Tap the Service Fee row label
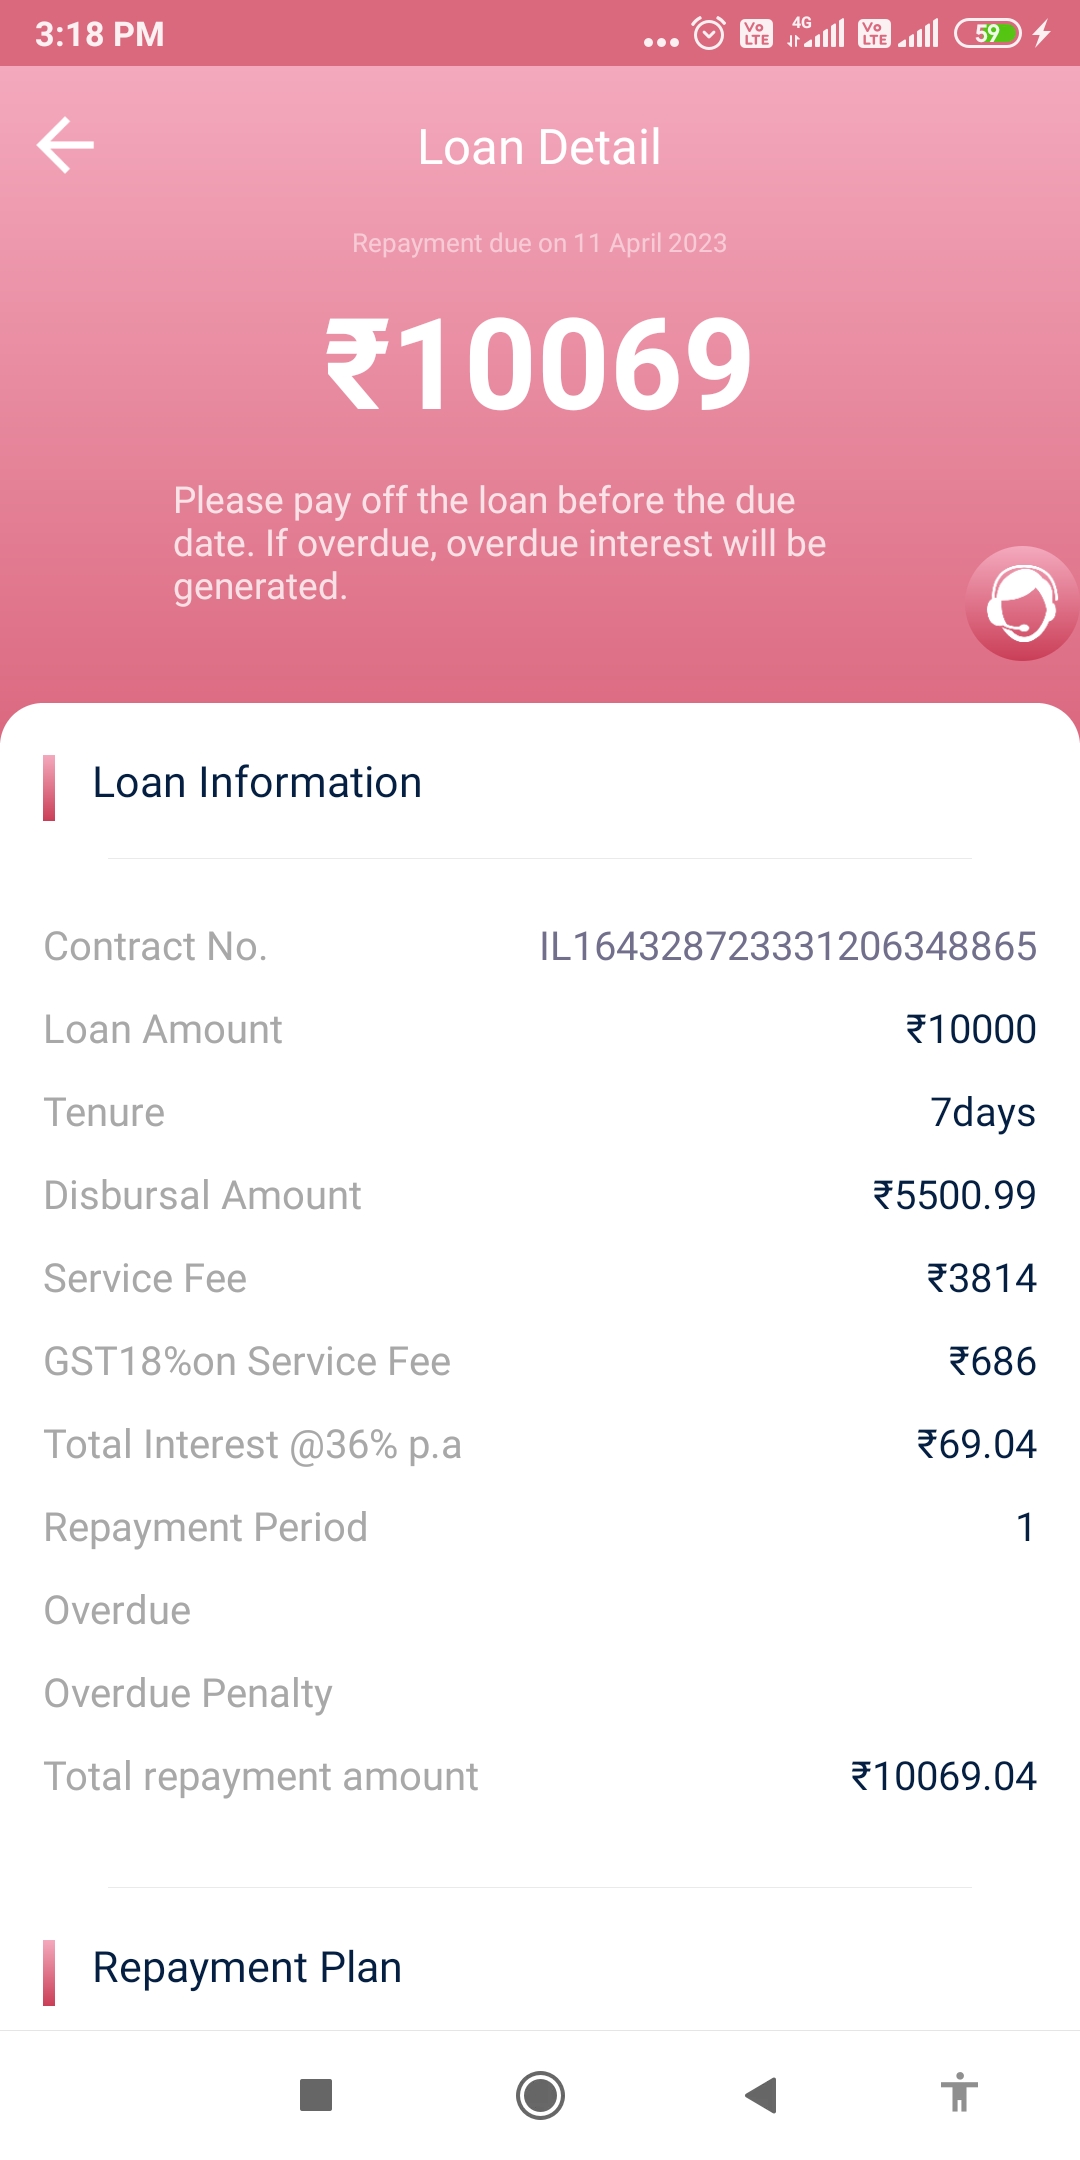Screen dimensions: 1080x2160 tap(146, 1279)
